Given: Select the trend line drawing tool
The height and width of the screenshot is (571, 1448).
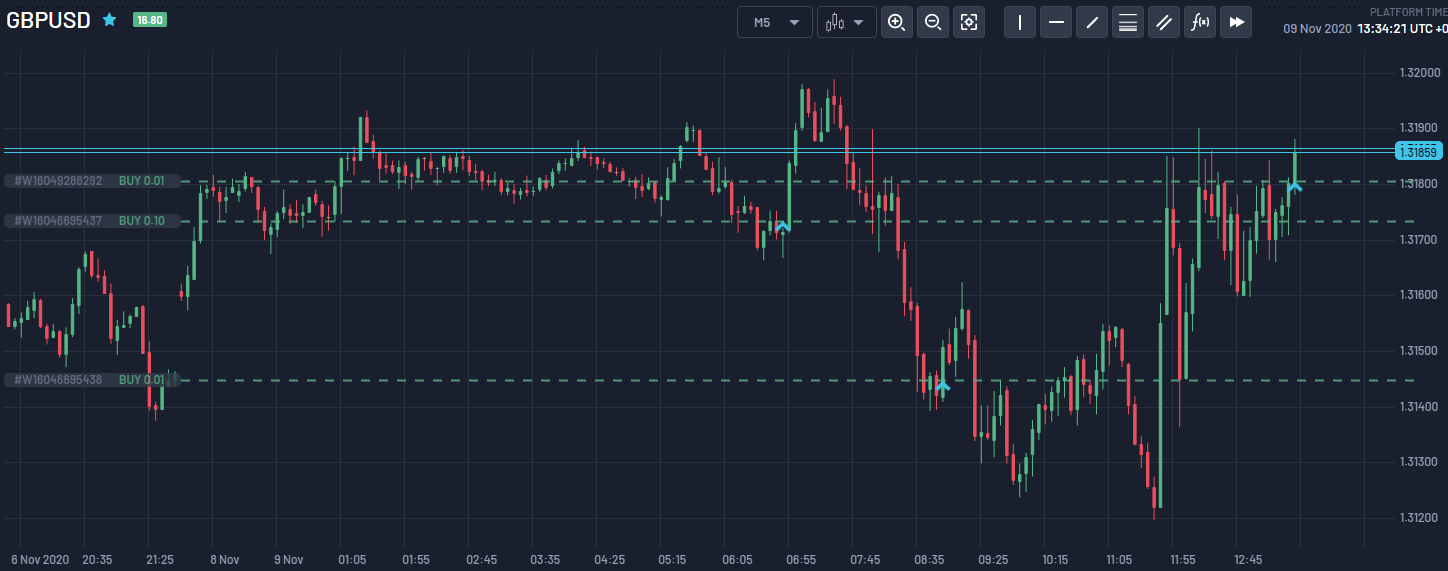Looking at the screenshot, I should point(1092,22).
